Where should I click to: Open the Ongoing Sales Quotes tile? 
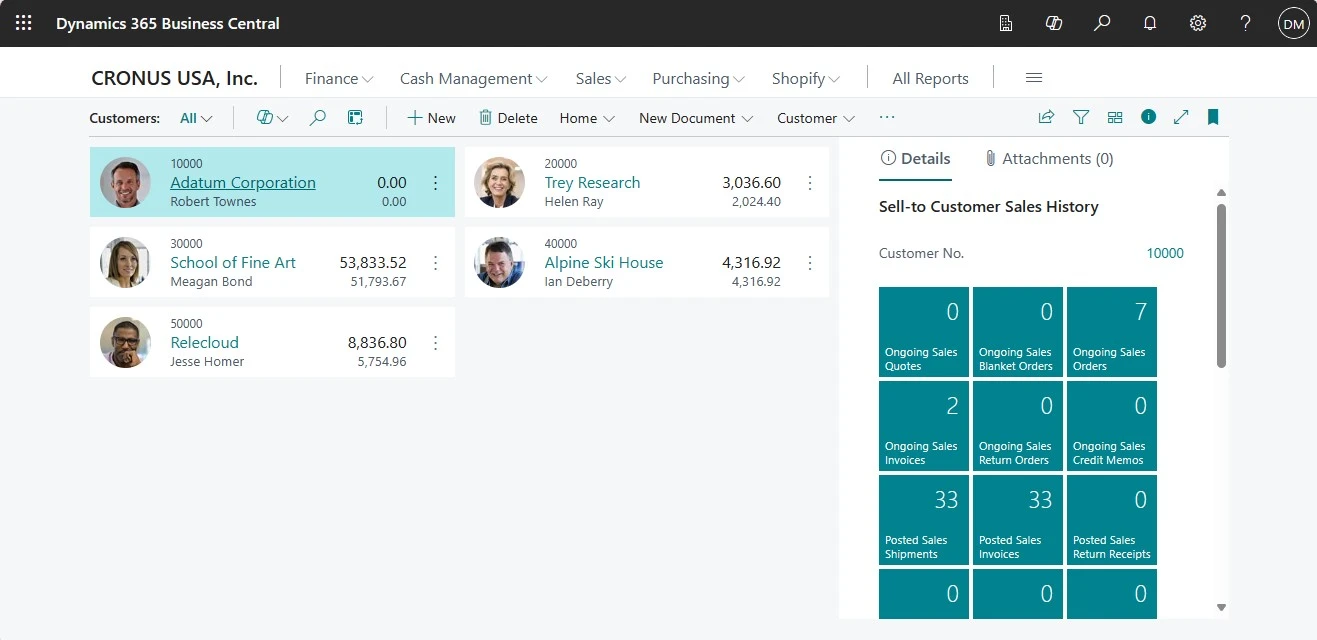pos(924,332)
